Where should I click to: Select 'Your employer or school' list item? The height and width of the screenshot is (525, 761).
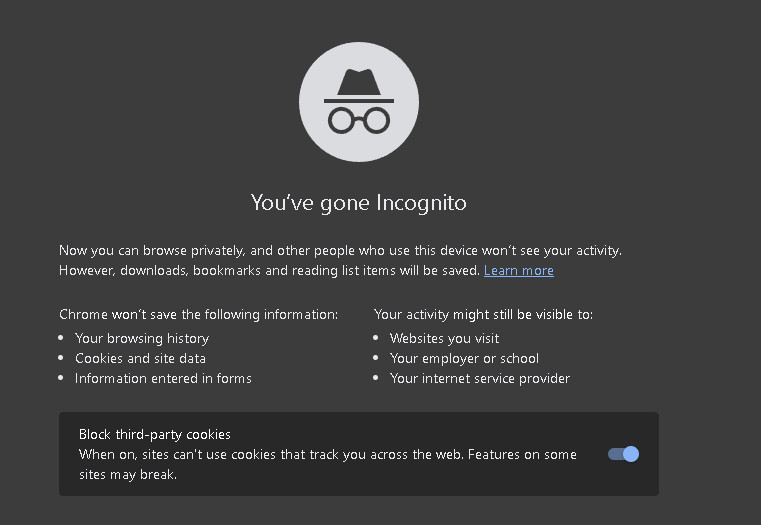tap(464, 358)
